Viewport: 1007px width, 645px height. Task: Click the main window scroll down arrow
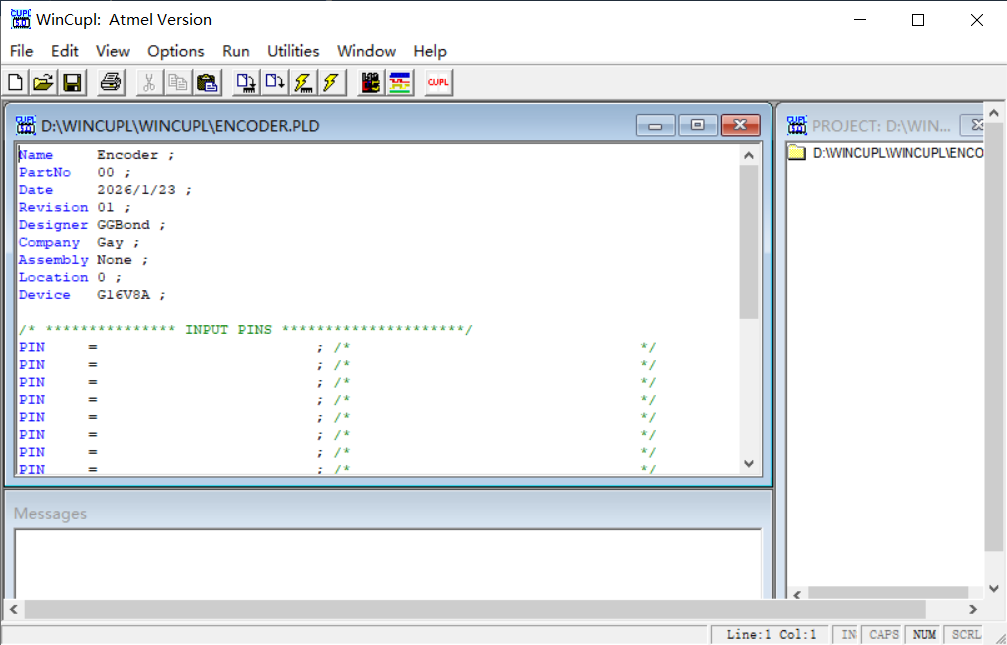click(x=994, y=588)
